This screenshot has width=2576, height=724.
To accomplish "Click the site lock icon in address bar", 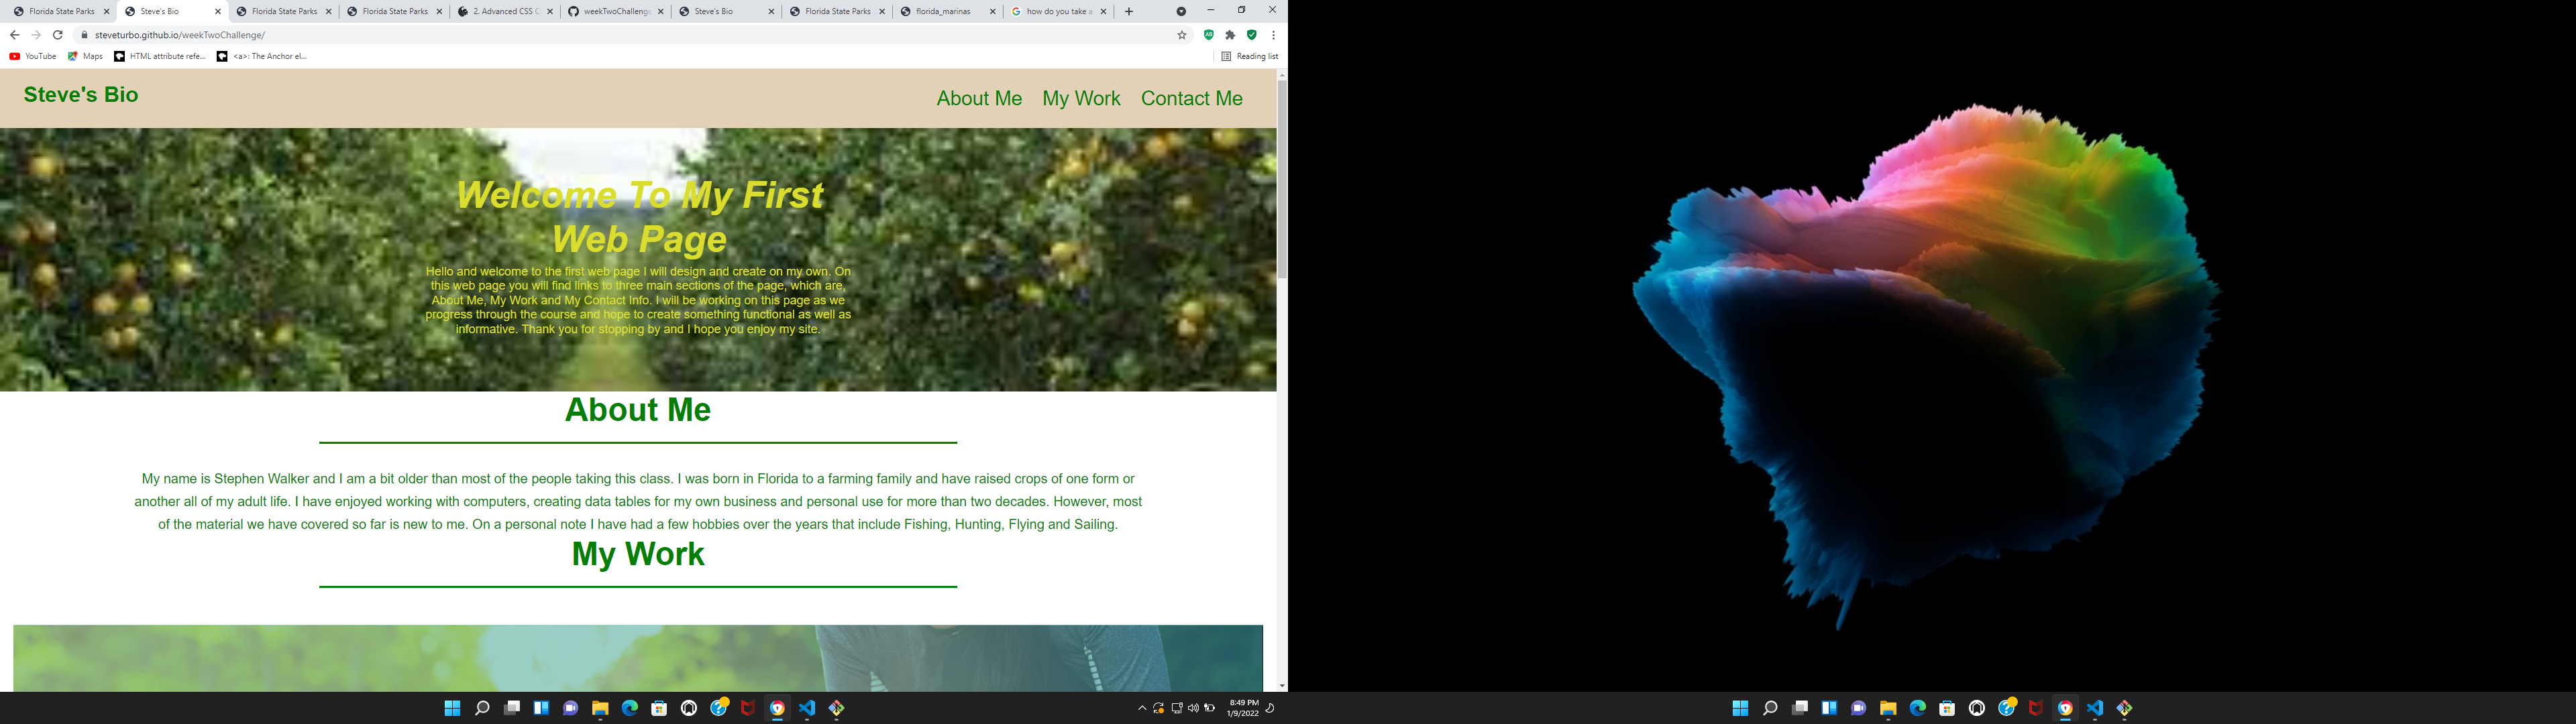I will point(85,35).
